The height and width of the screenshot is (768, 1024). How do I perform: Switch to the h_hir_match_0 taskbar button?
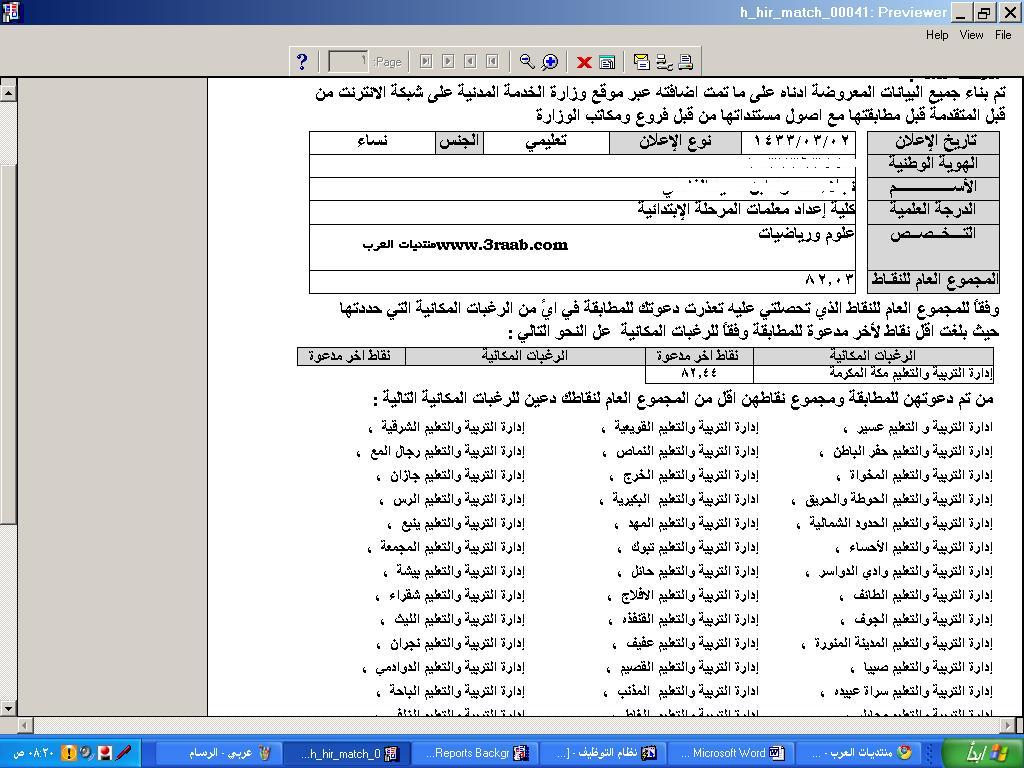point(345,753)
